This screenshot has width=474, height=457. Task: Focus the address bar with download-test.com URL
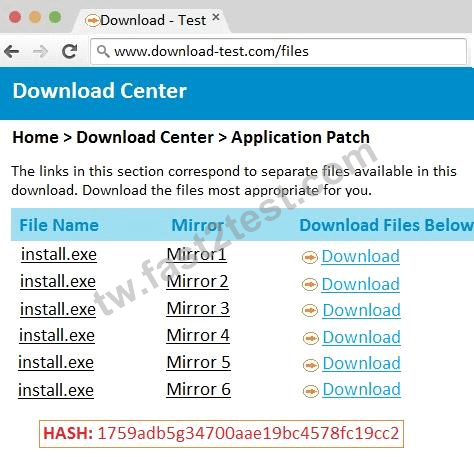click(279, 52)
